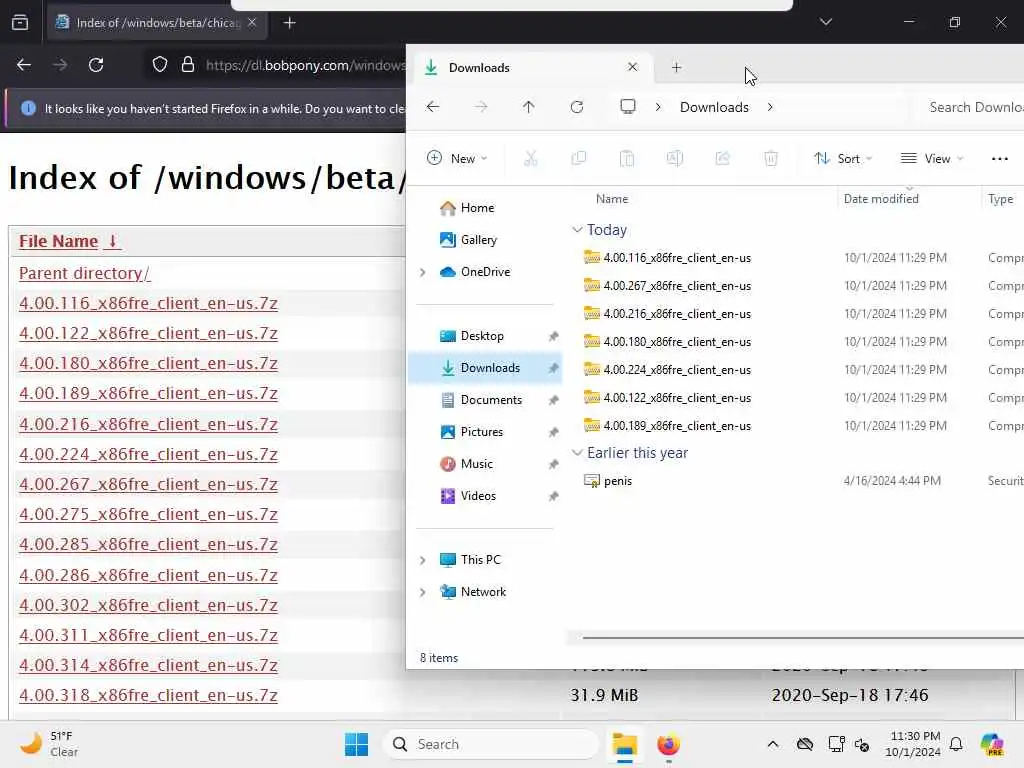Image resolution: width=1024 pixels, height=768 pixels.
Task: Open the See more ellipsis menu in Explorer
Action: tap(999, 159)
